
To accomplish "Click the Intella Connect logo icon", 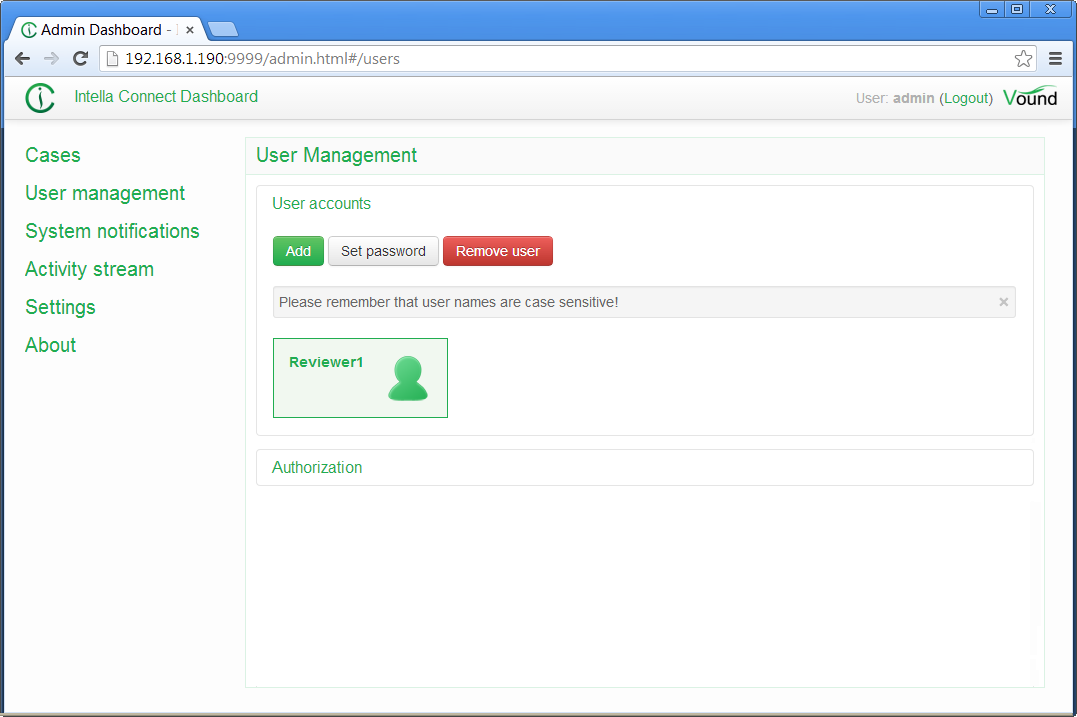I will 40,98.
